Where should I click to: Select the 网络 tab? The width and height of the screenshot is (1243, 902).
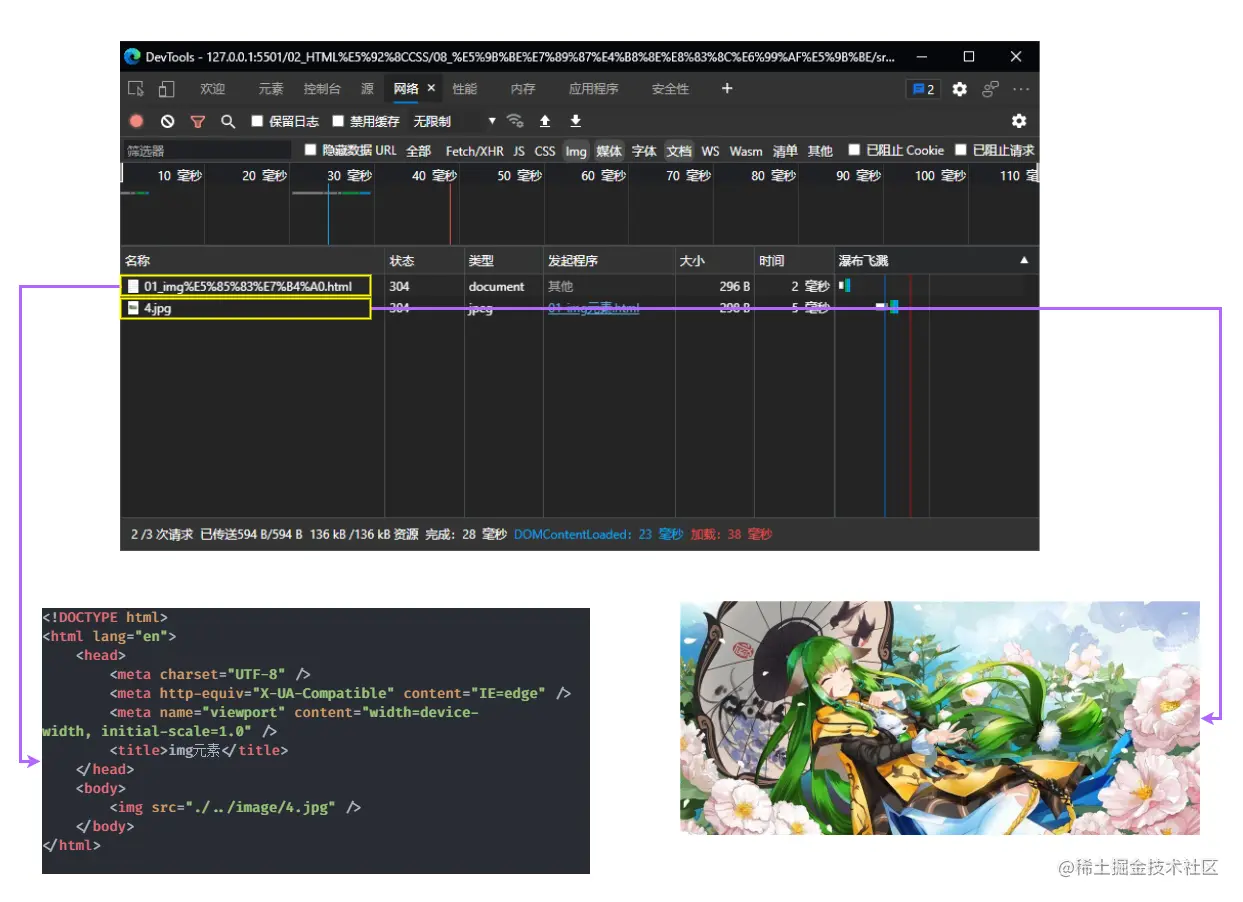point(406,89)
